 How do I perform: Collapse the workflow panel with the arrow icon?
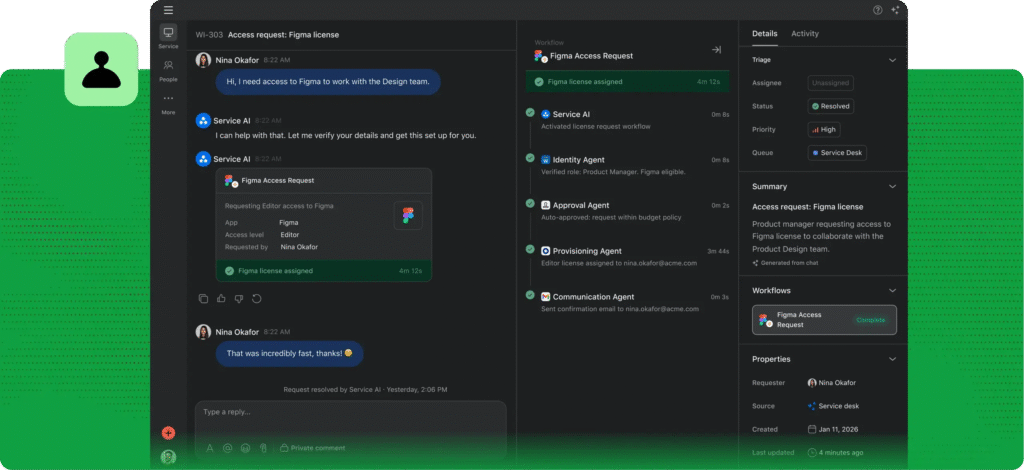pyautogui.click(x=716, y=50)
